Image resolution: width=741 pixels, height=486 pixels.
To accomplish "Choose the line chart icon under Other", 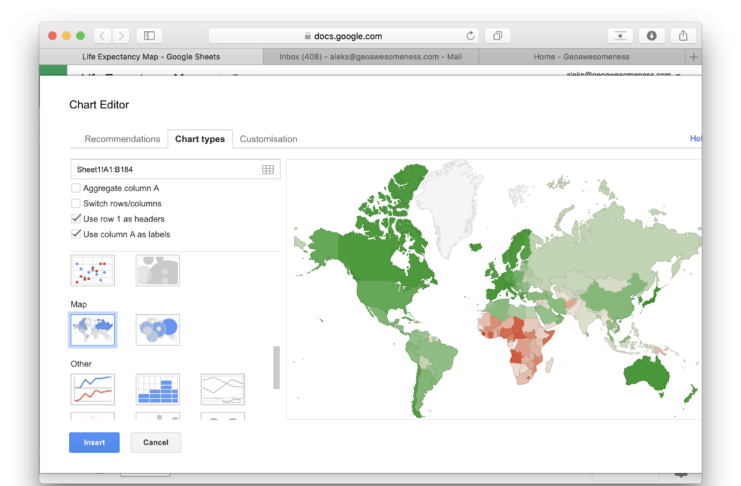I will 93,389.
